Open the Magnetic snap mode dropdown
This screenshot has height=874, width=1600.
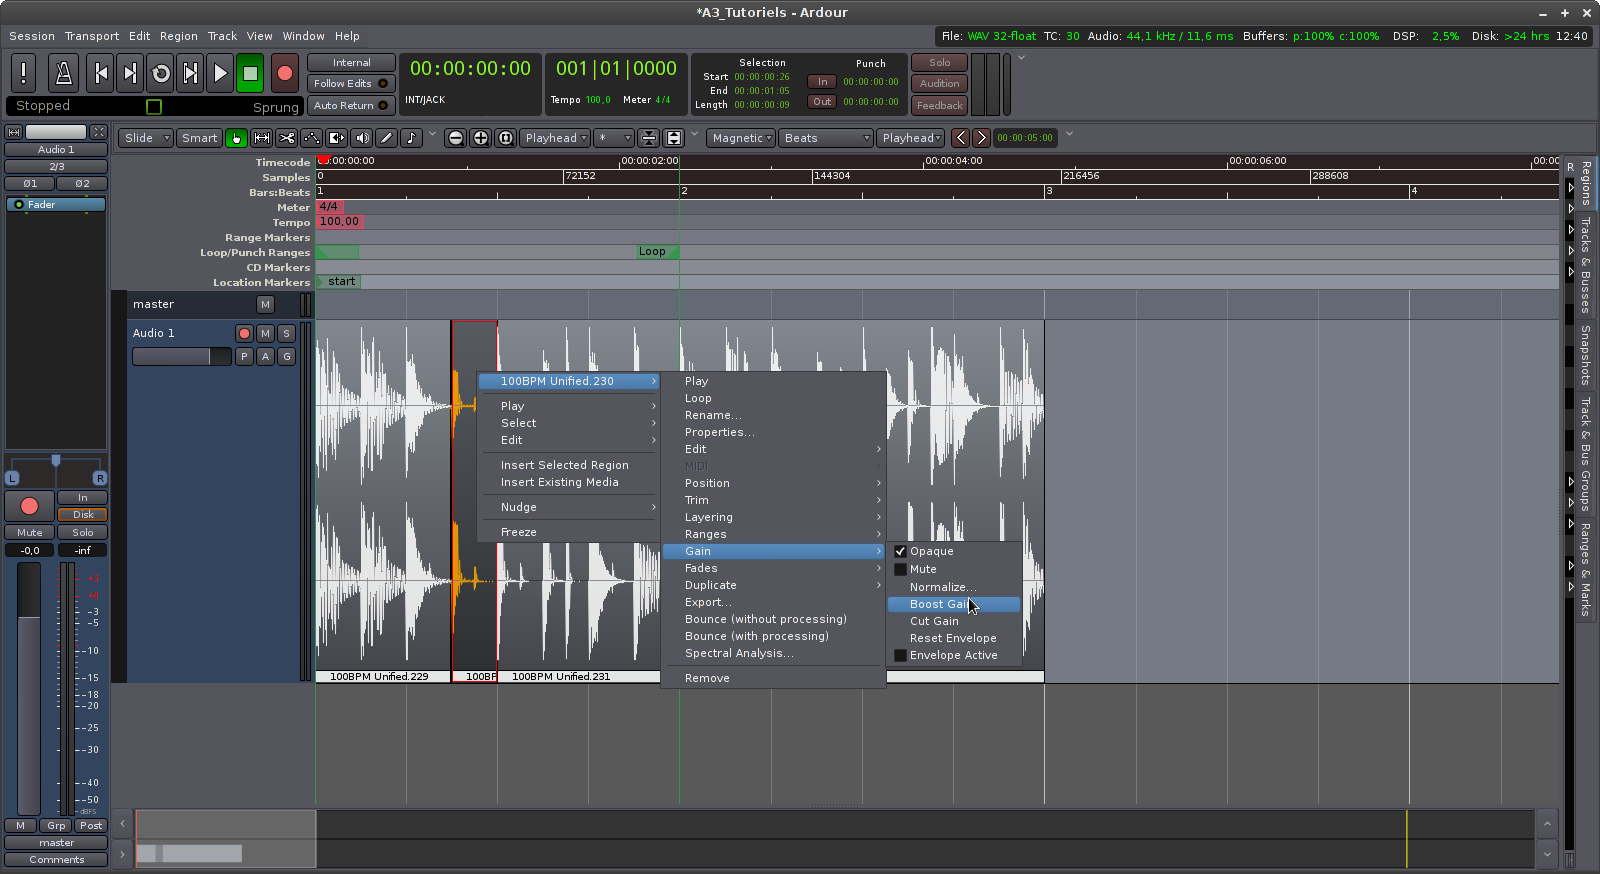(x=741, y=138)
